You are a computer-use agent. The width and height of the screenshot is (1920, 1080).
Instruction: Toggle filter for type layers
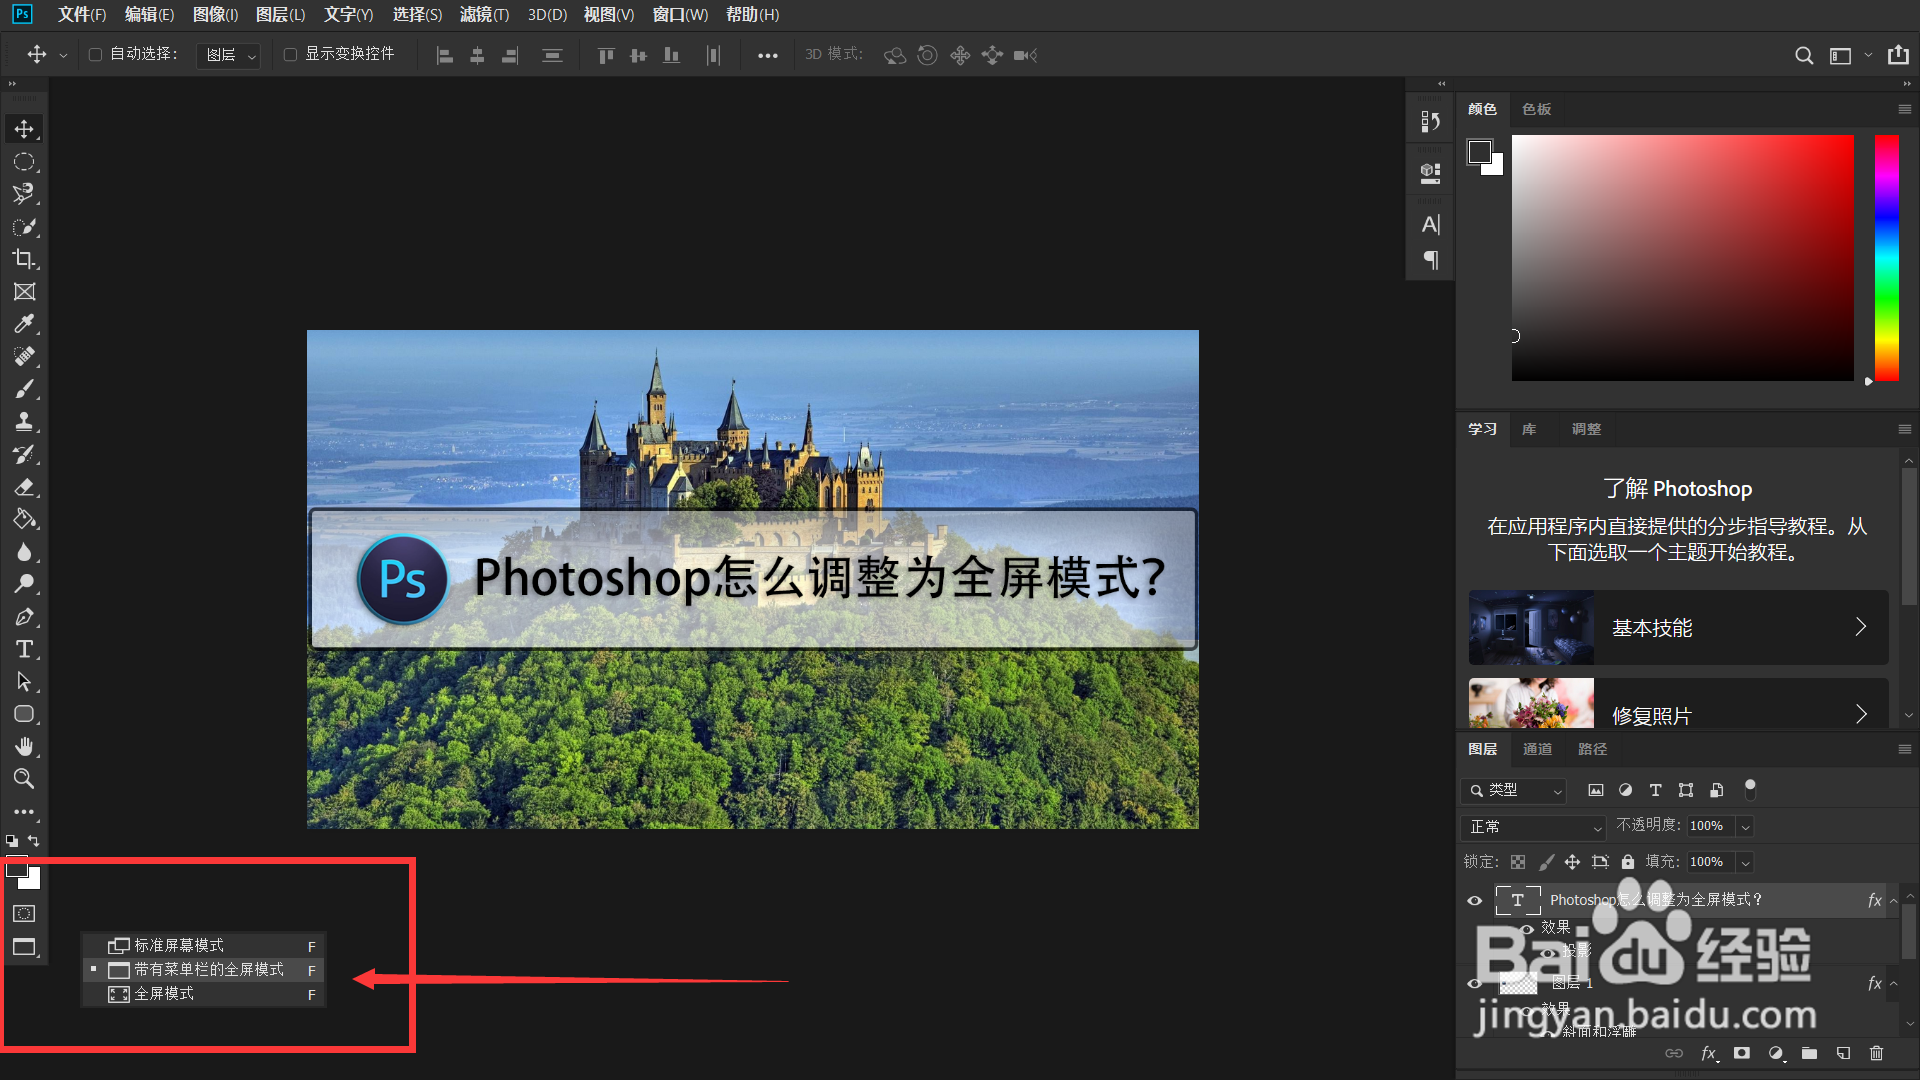tap(1655, 790)
